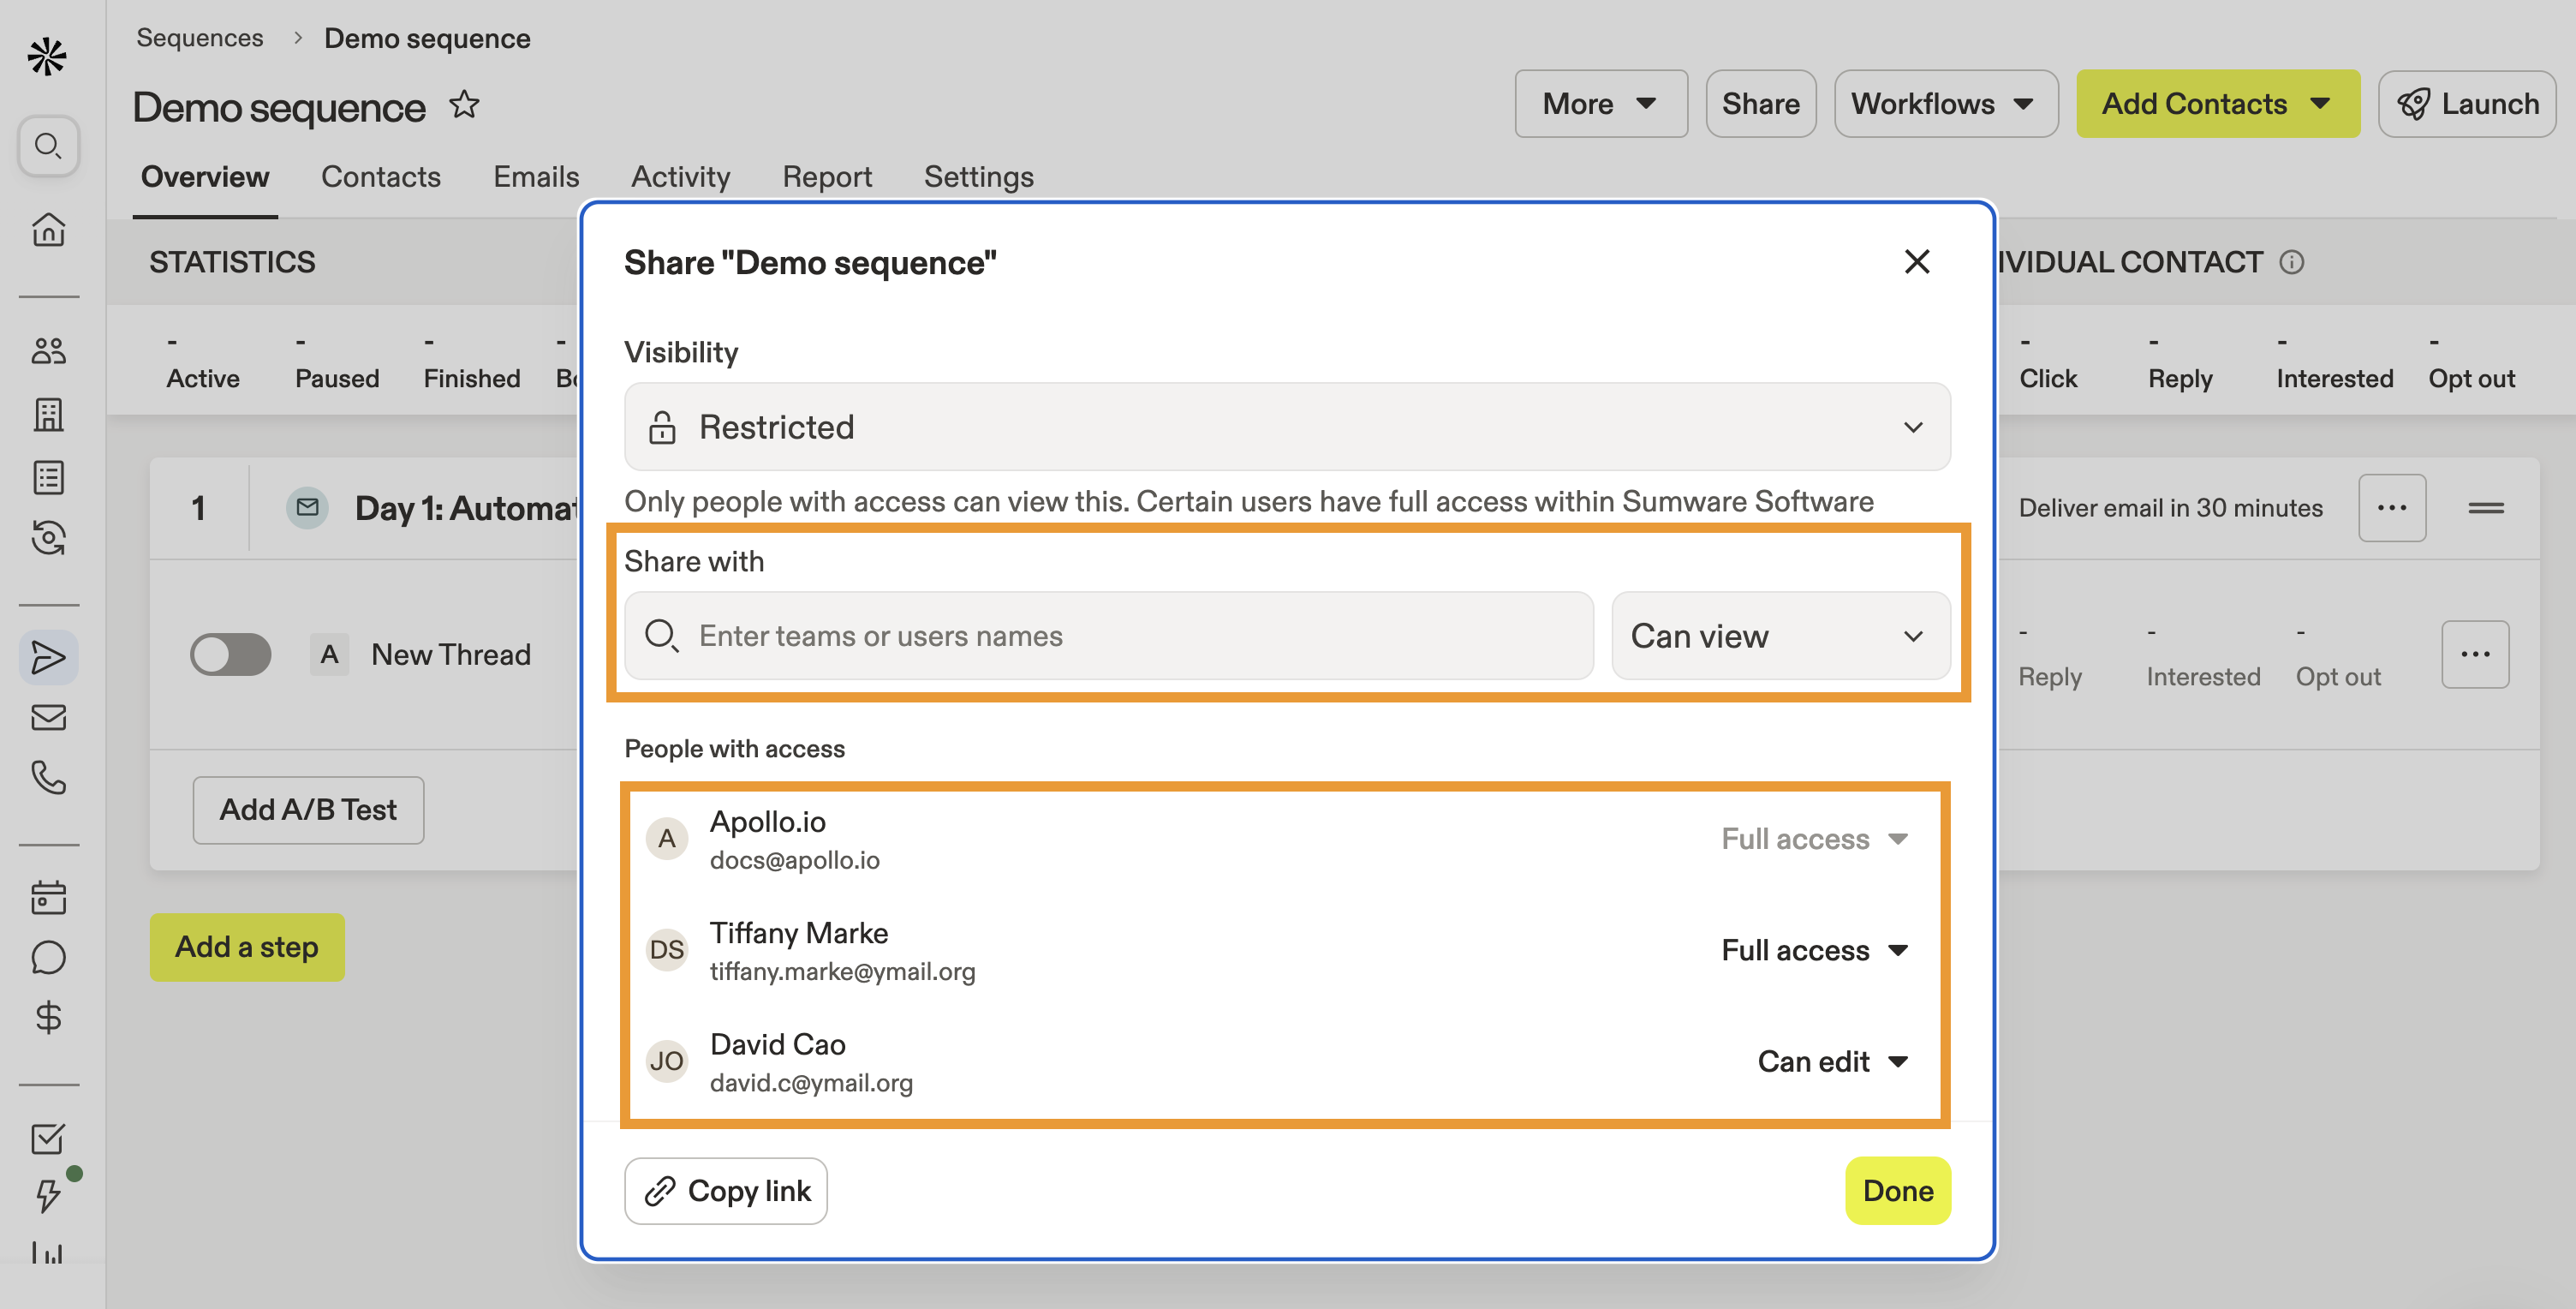Toggle the New Thread switch

[230, 655]
